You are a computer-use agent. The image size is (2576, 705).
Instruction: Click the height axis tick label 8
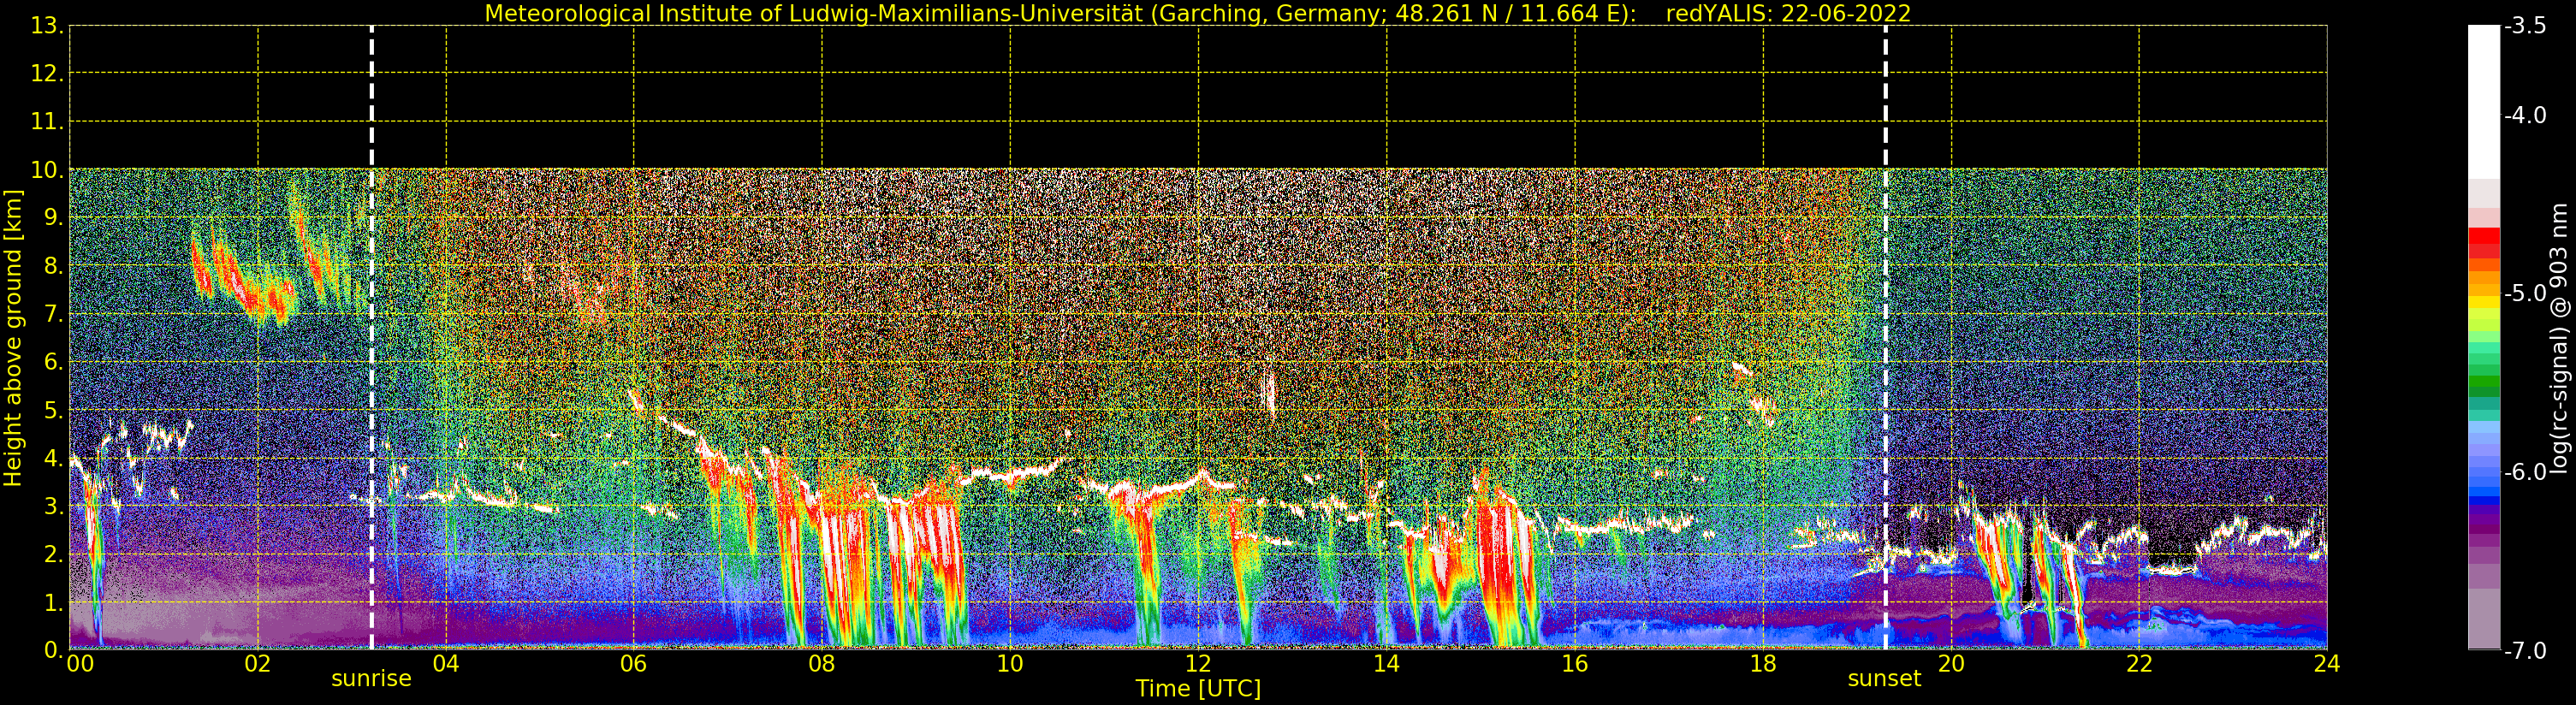tap(53, 266)
